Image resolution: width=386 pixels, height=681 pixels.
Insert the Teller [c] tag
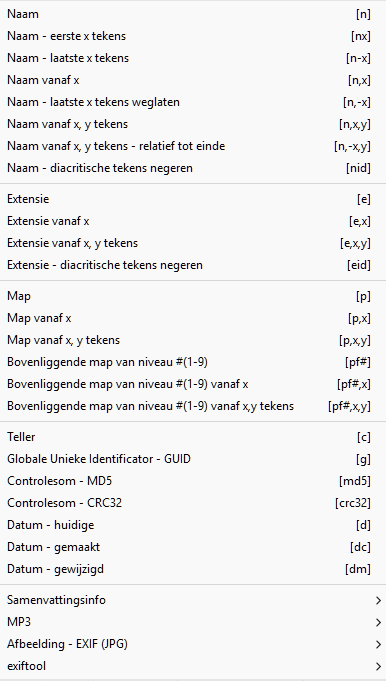193,437
